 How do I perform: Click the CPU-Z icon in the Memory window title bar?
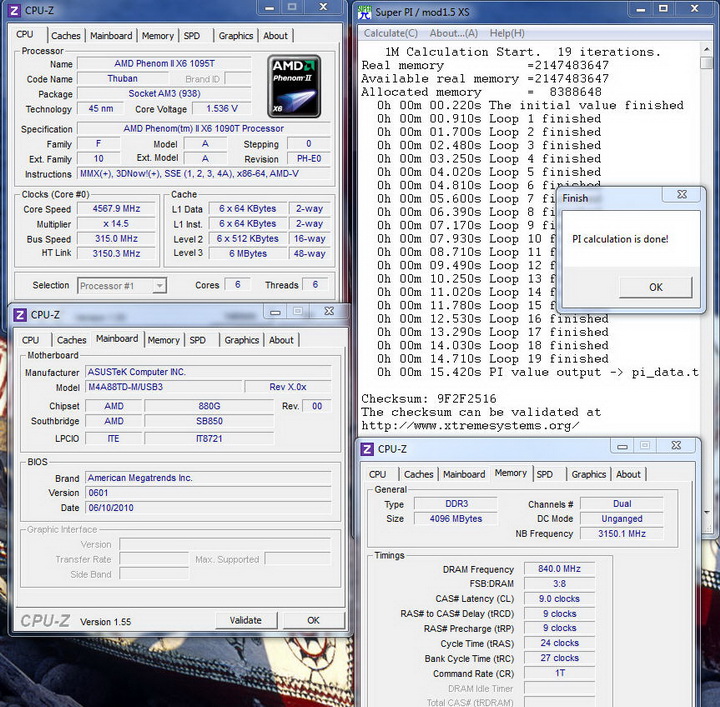pos(367,449)
